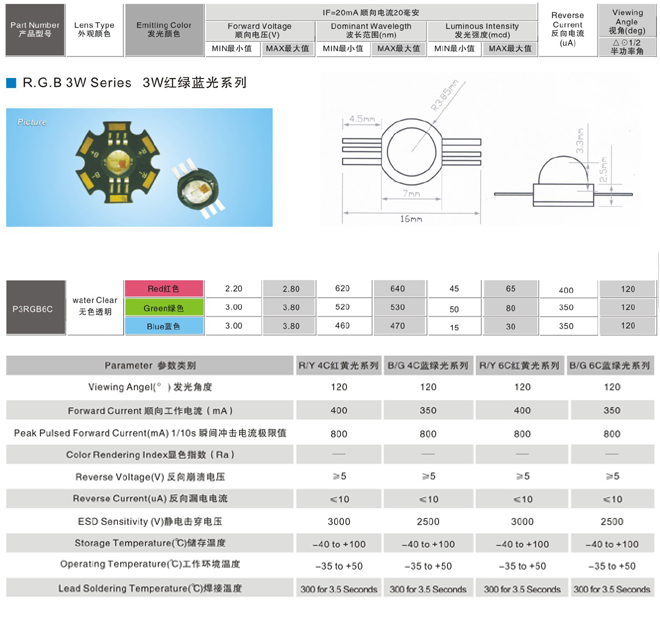Select the Blue emitting color cell
Viewport: 660px width, 632px height.
point(161,326)
